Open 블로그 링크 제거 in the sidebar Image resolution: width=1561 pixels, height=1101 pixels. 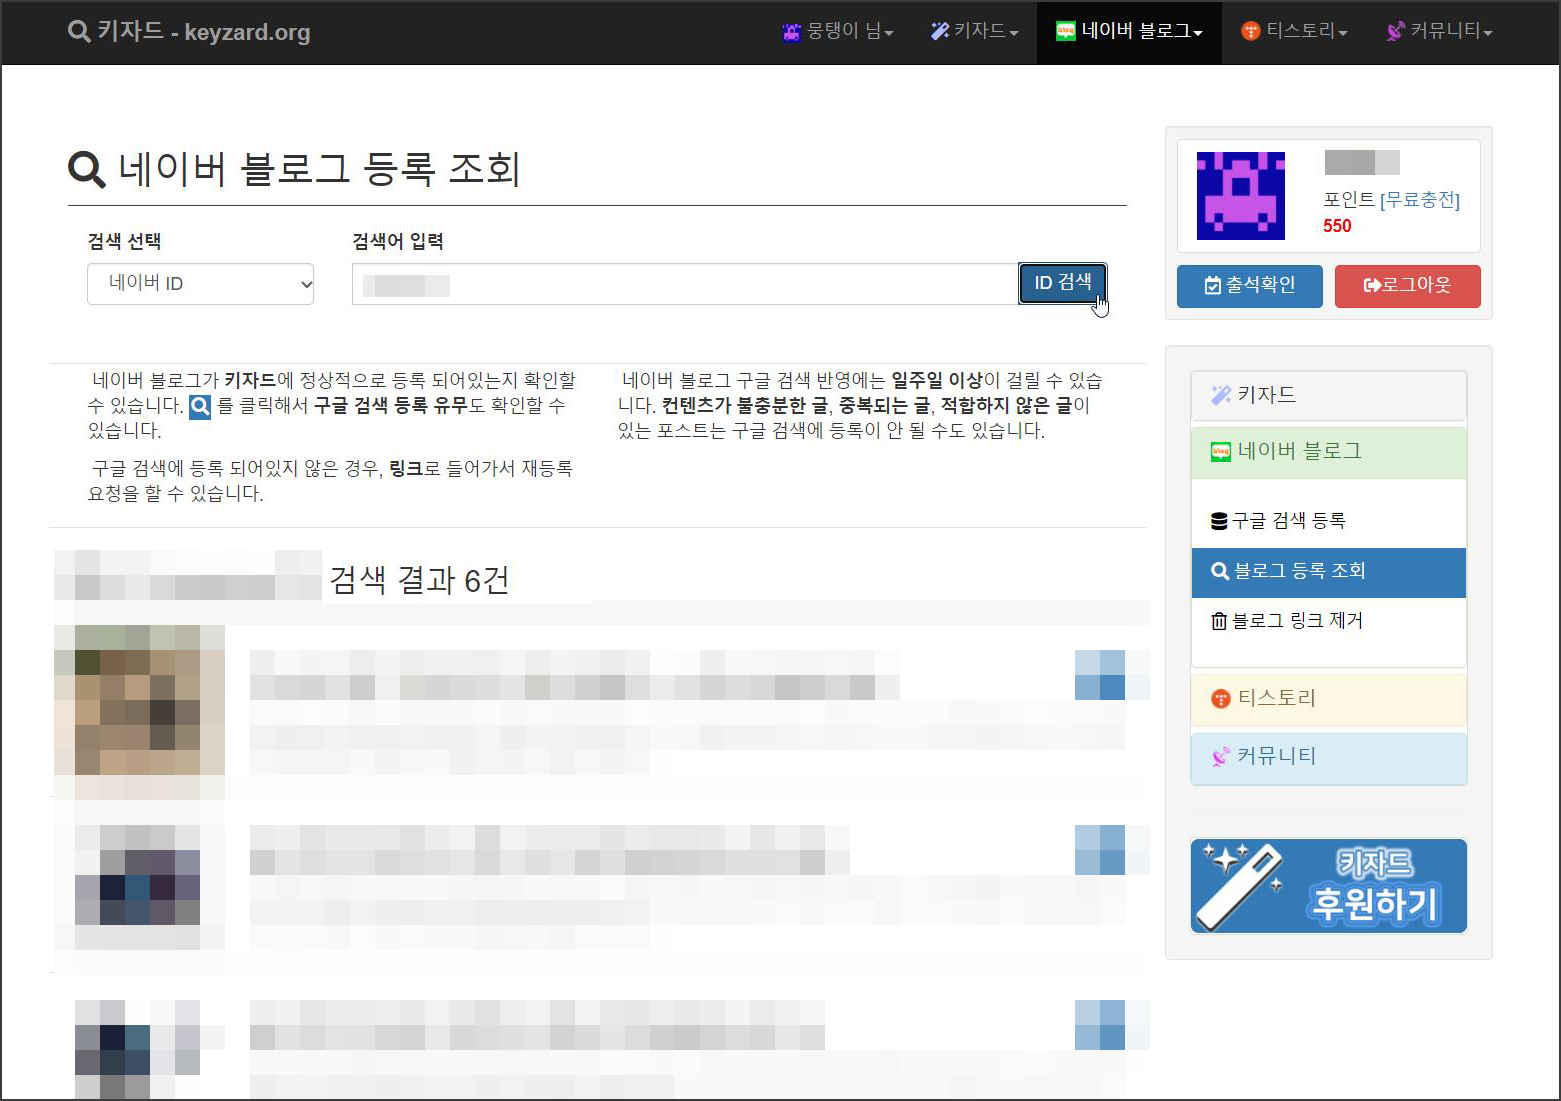(1329, 621)
